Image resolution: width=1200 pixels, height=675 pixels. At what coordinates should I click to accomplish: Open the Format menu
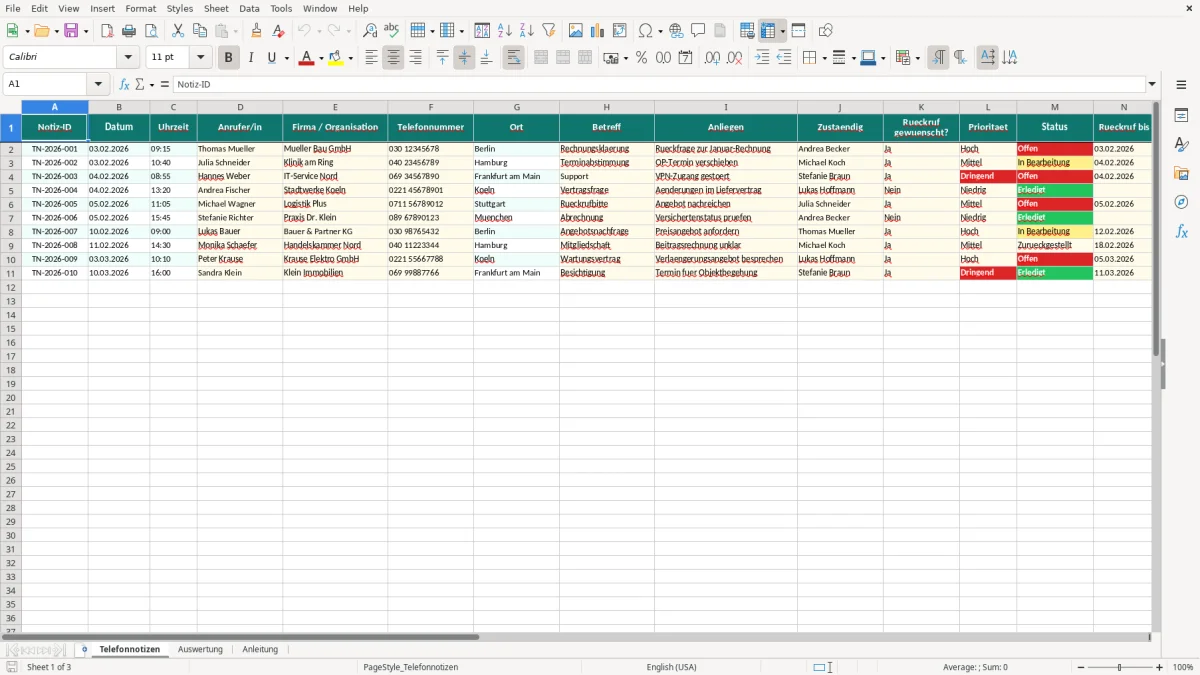click(x=141, y=8)
